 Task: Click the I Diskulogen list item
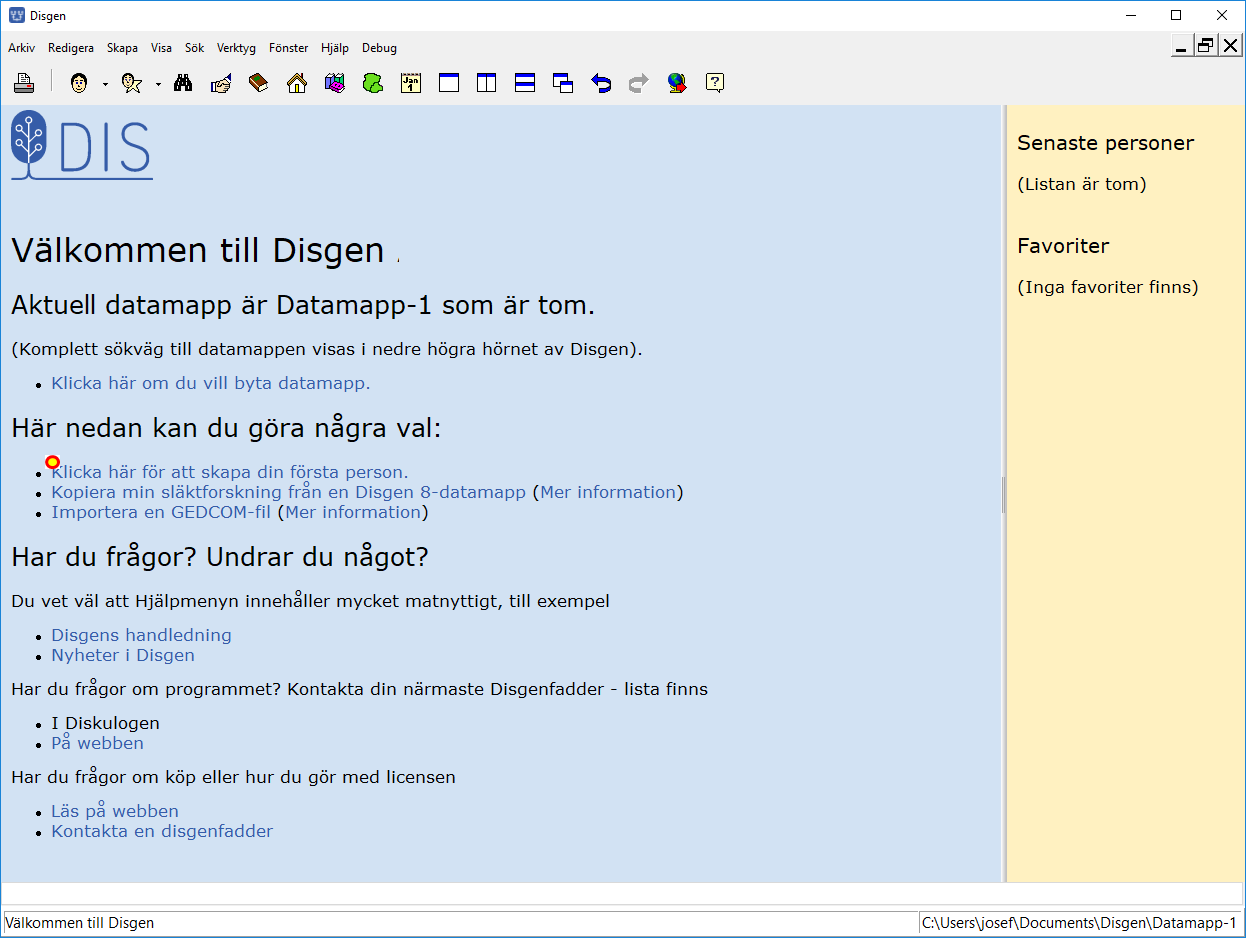coord(105,723)
